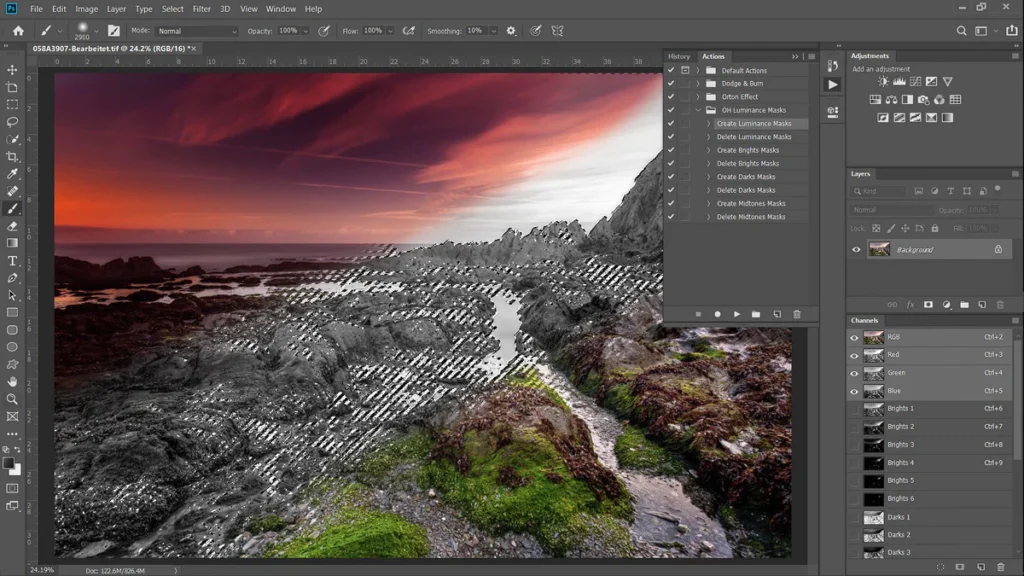The height and width of the screenshot is (576, 1024).
Task: Show the Brights 1 channel
Action: 854,409
